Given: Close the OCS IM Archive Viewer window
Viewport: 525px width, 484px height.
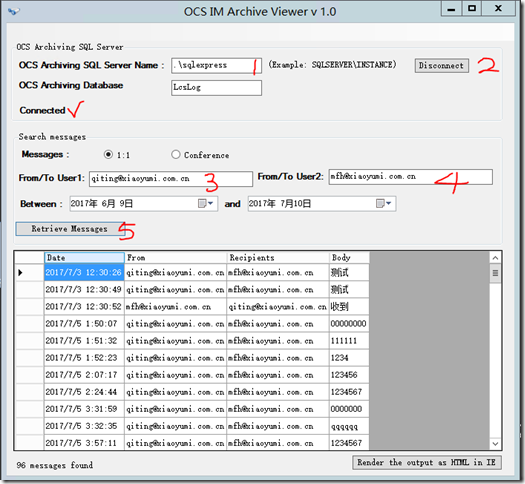Looking at the screenshot, I should pos(499,9).
